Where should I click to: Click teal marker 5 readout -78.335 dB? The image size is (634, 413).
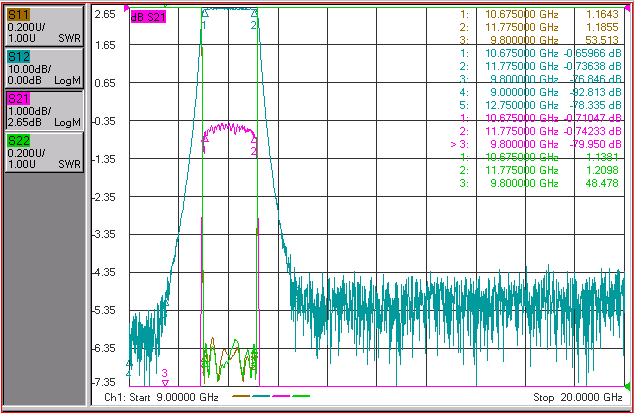tap(595, 105)
